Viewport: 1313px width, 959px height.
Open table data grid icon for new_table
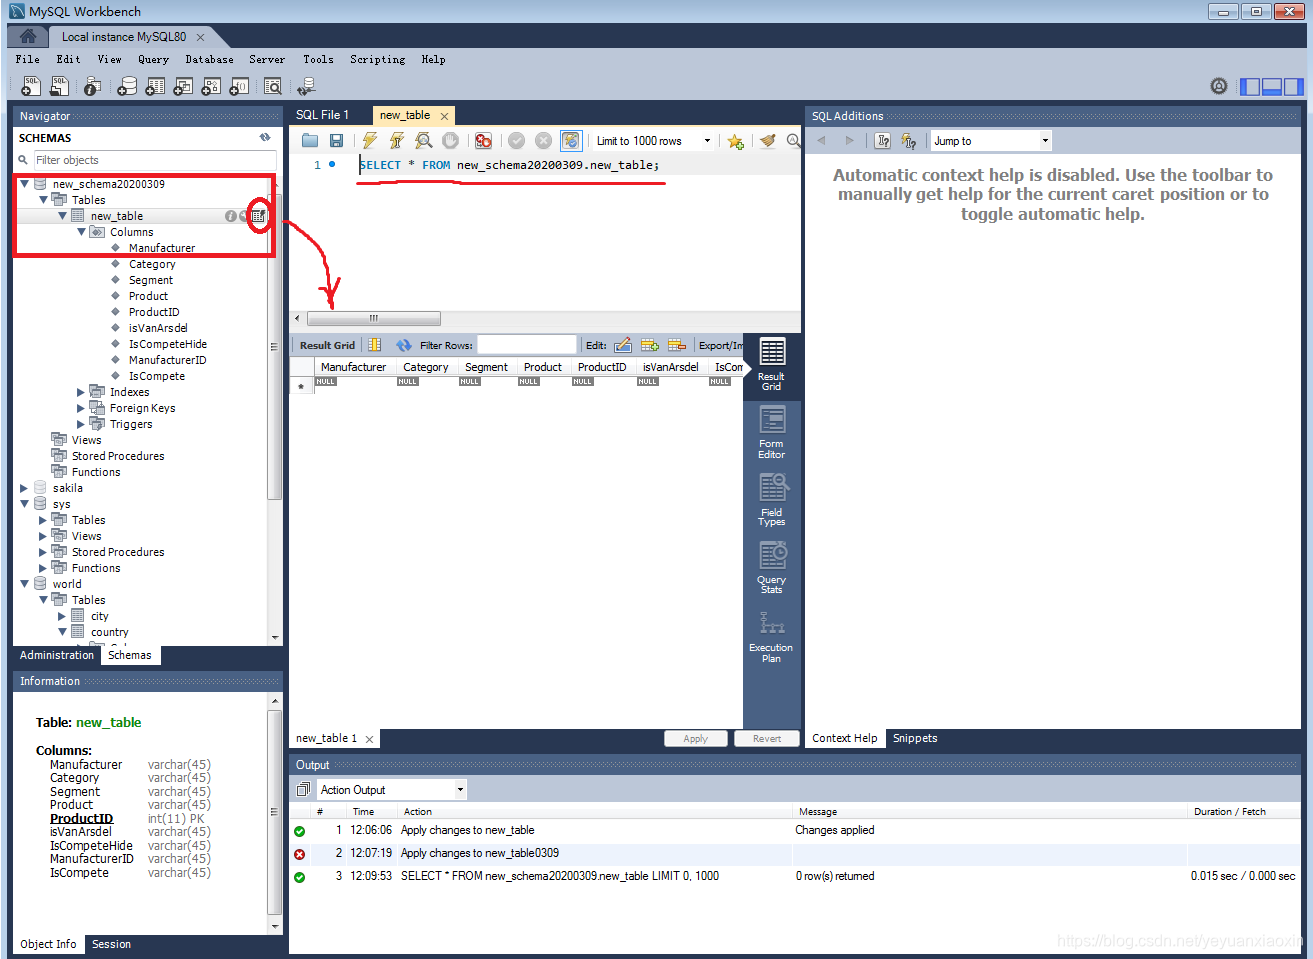259,216
